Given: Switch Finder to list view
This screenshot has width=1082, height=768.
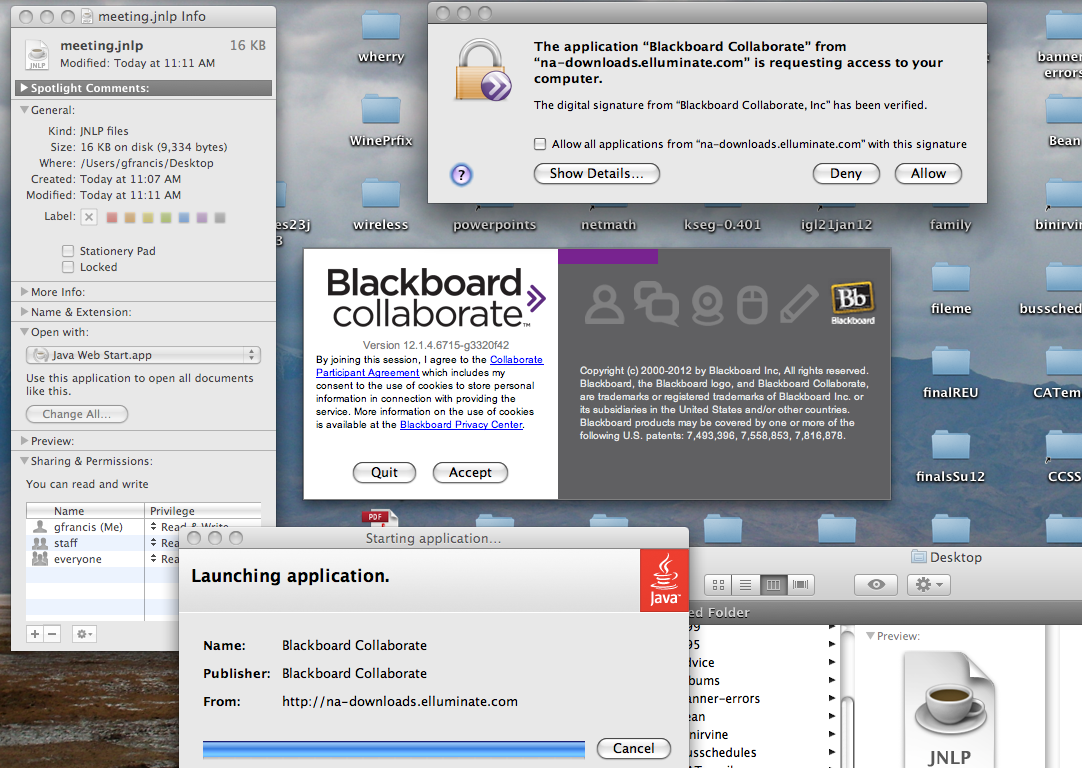Looking at the screenshot, I should (745, 584).
